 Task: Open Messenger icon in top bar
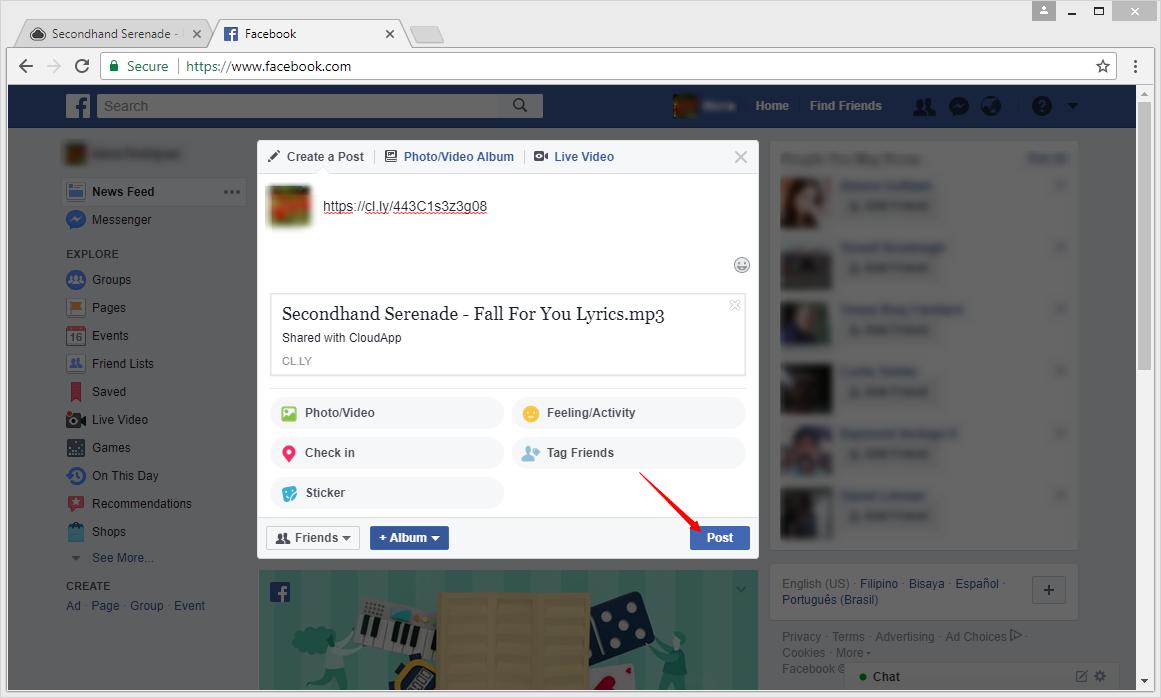point(959,107)
